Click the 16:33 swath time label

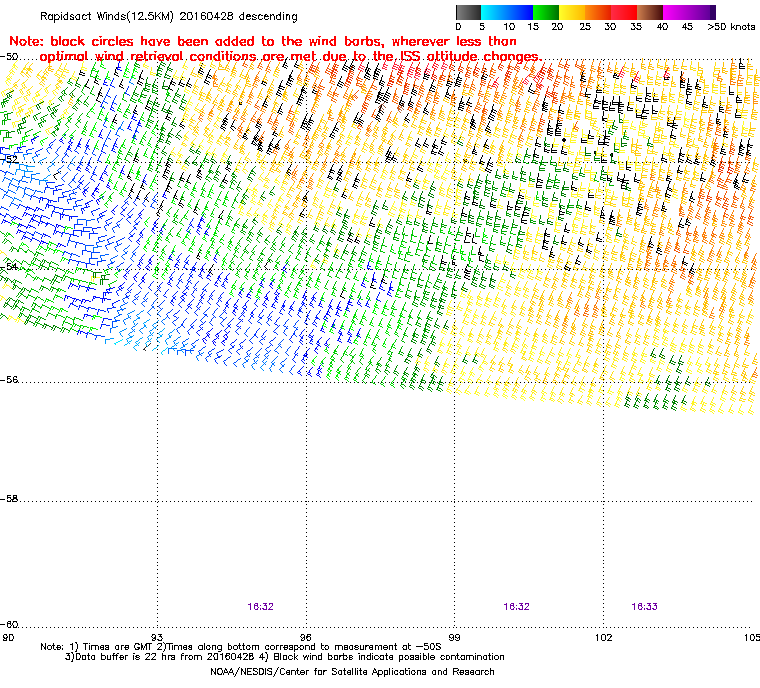[644, 607]
